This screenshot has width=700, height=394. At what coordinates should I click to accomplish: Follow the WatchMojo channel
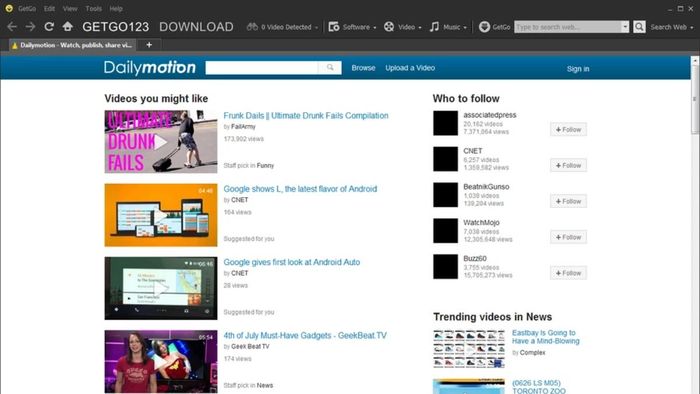[568, 237]
